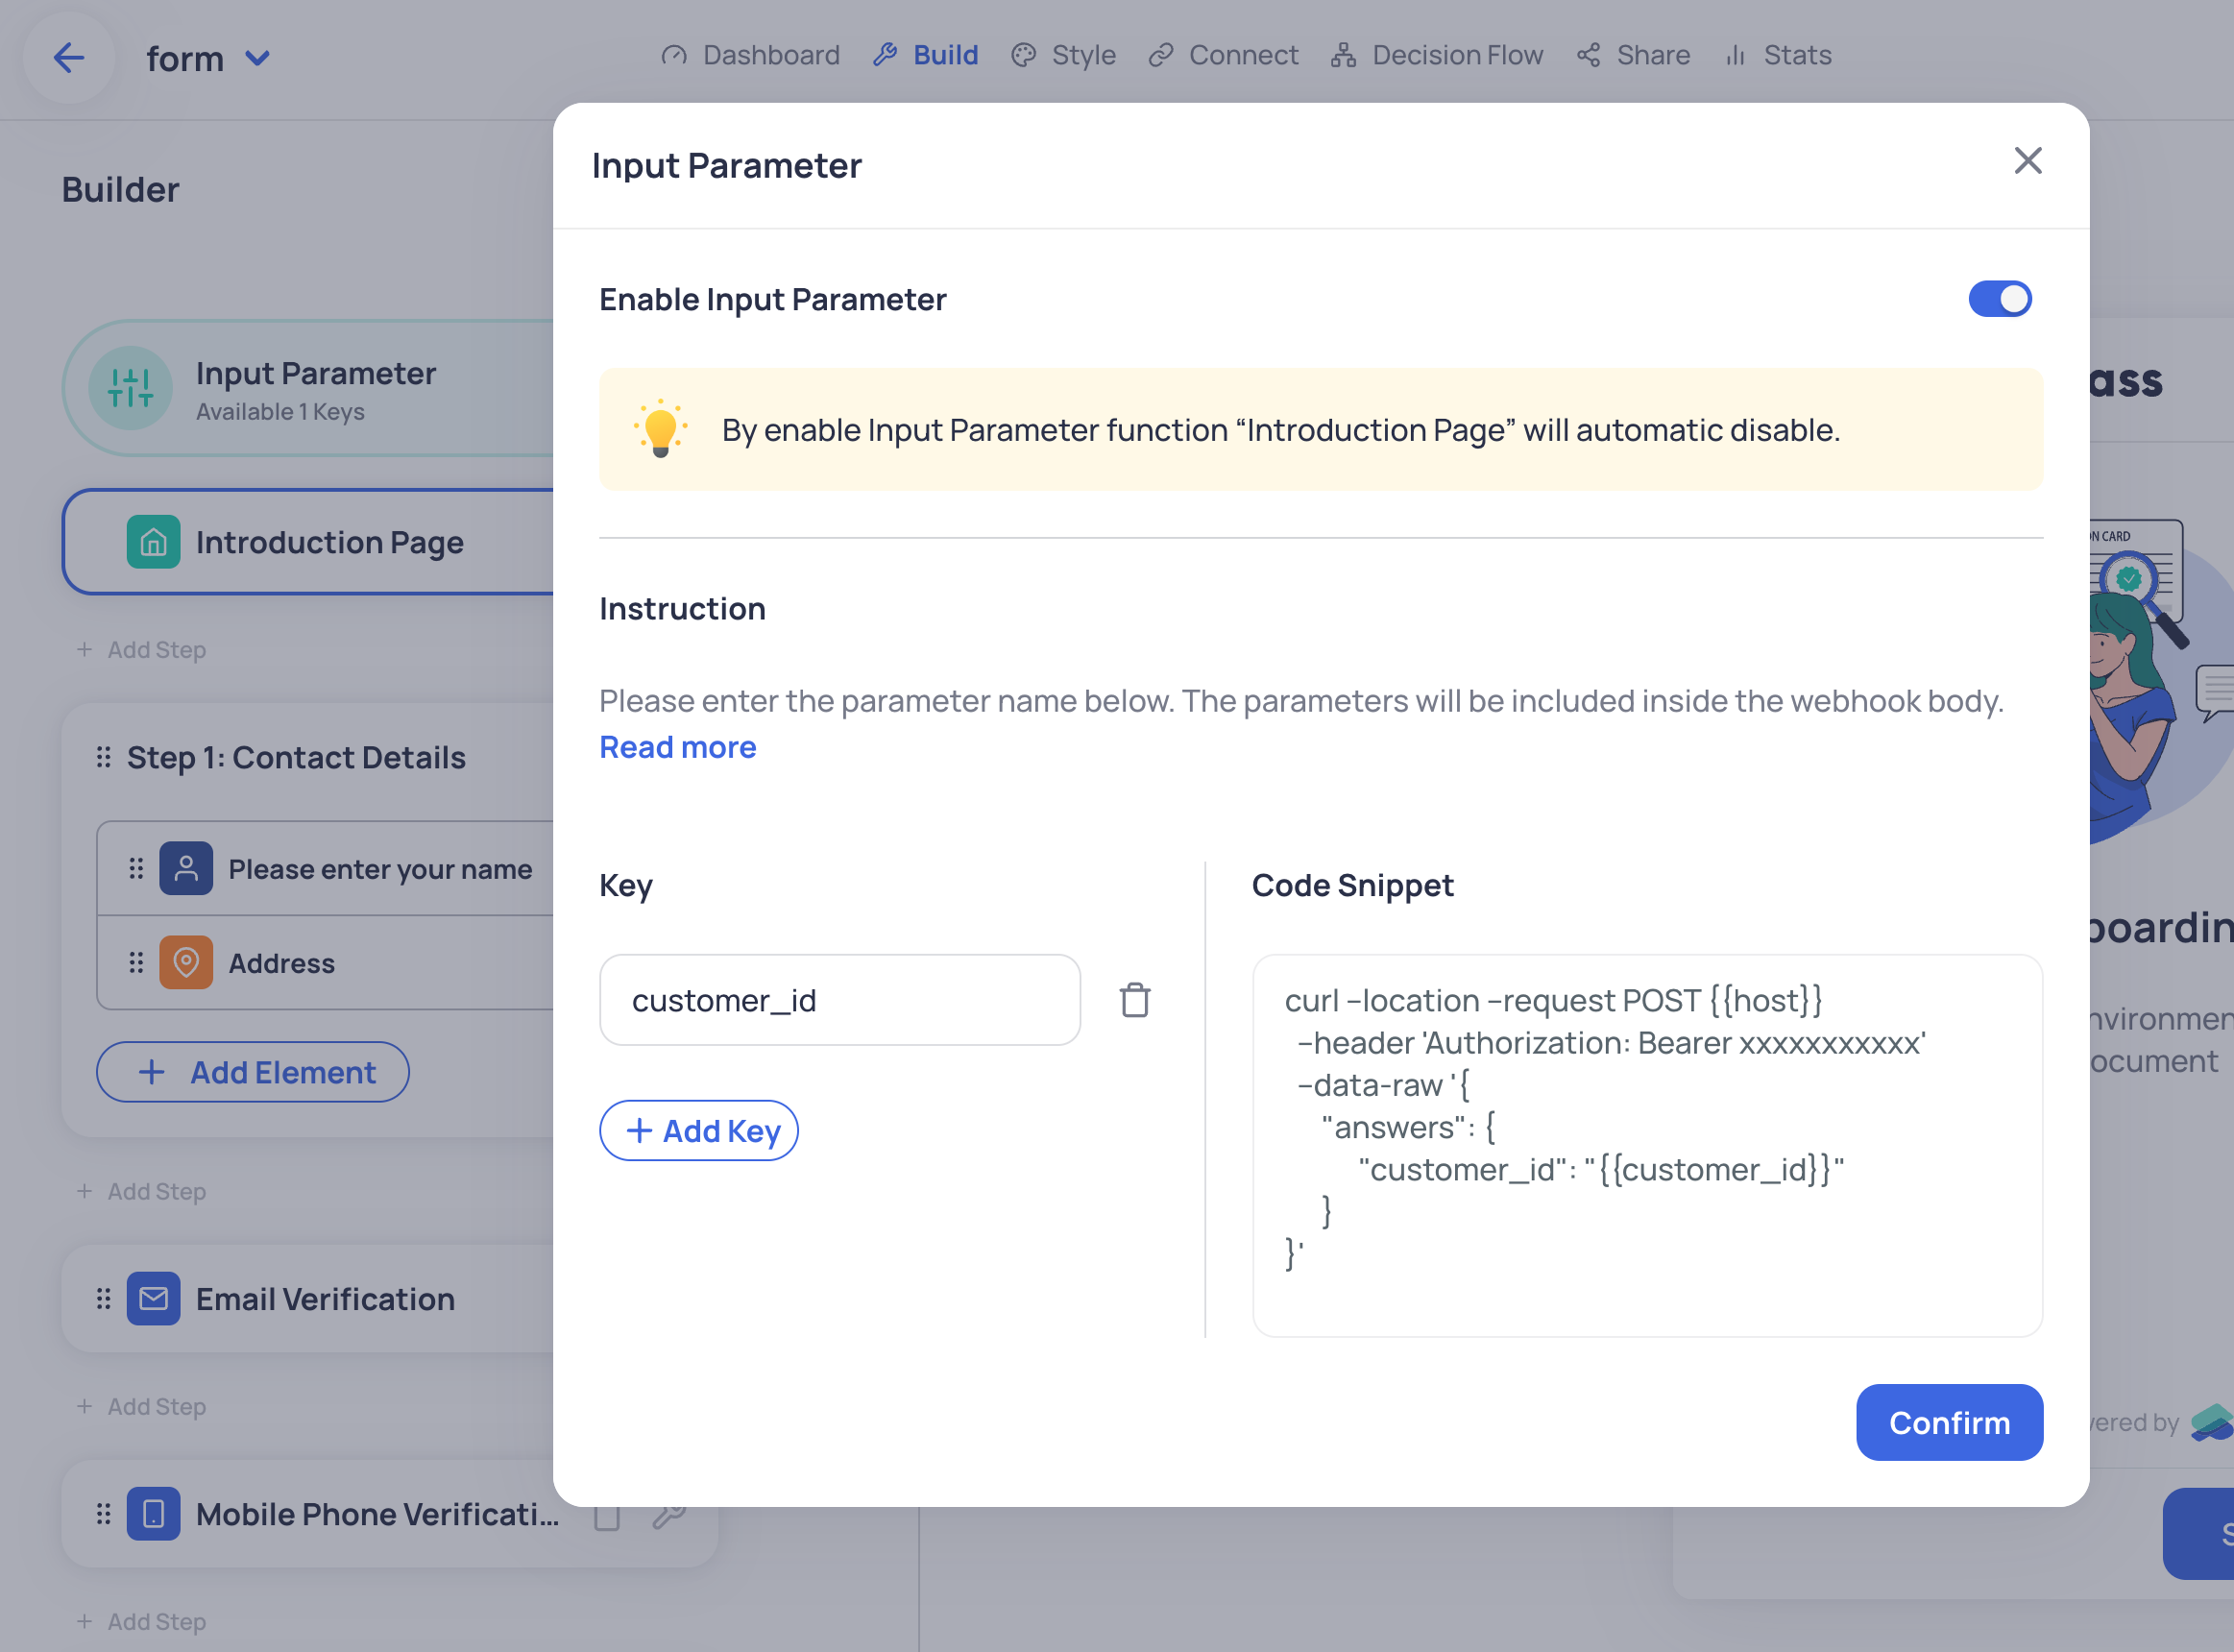Click the Mobile Phone Verification phone icon

[x=153, y=1513]
